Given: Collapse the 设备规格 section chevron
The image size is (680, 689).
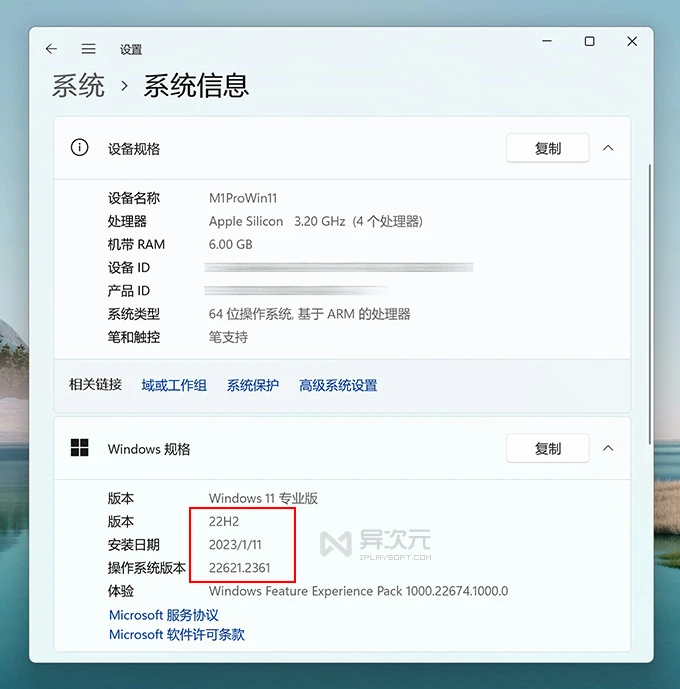Looking at the screenshot, I should point(608,148).
